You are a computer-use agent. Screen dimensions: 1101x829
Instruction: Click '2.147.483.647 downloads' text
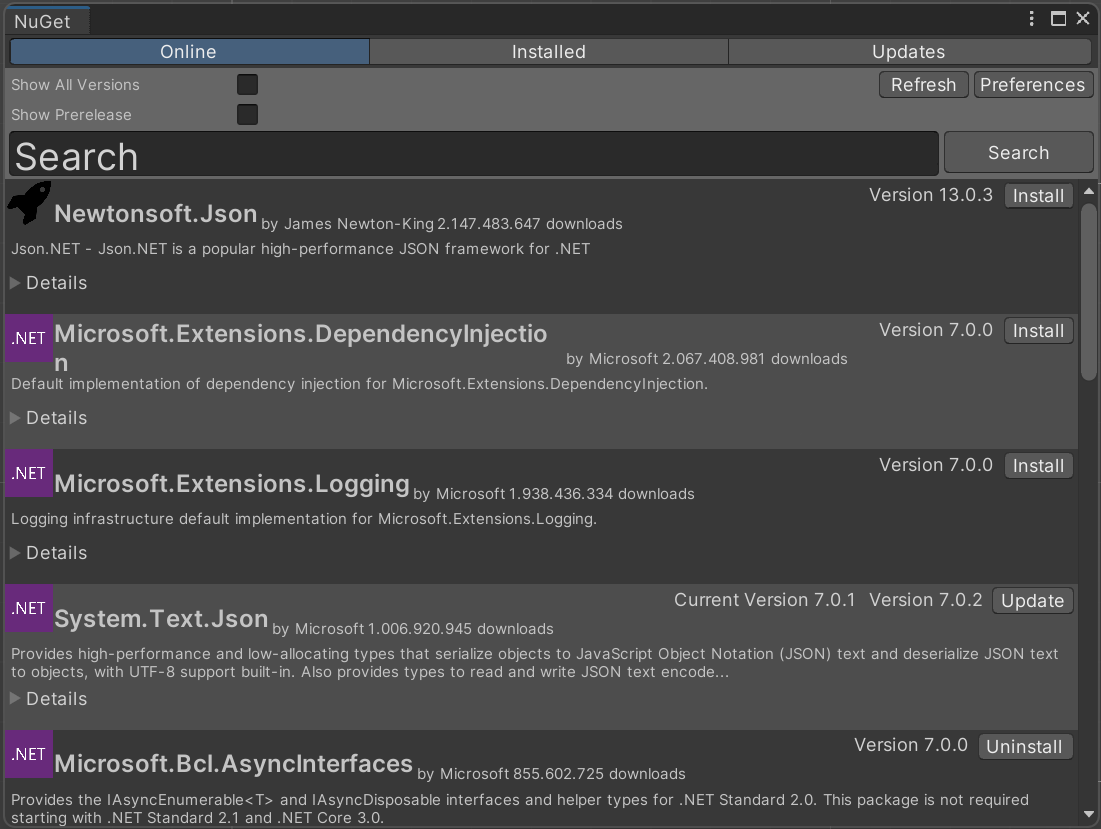[x=530, y=224]
